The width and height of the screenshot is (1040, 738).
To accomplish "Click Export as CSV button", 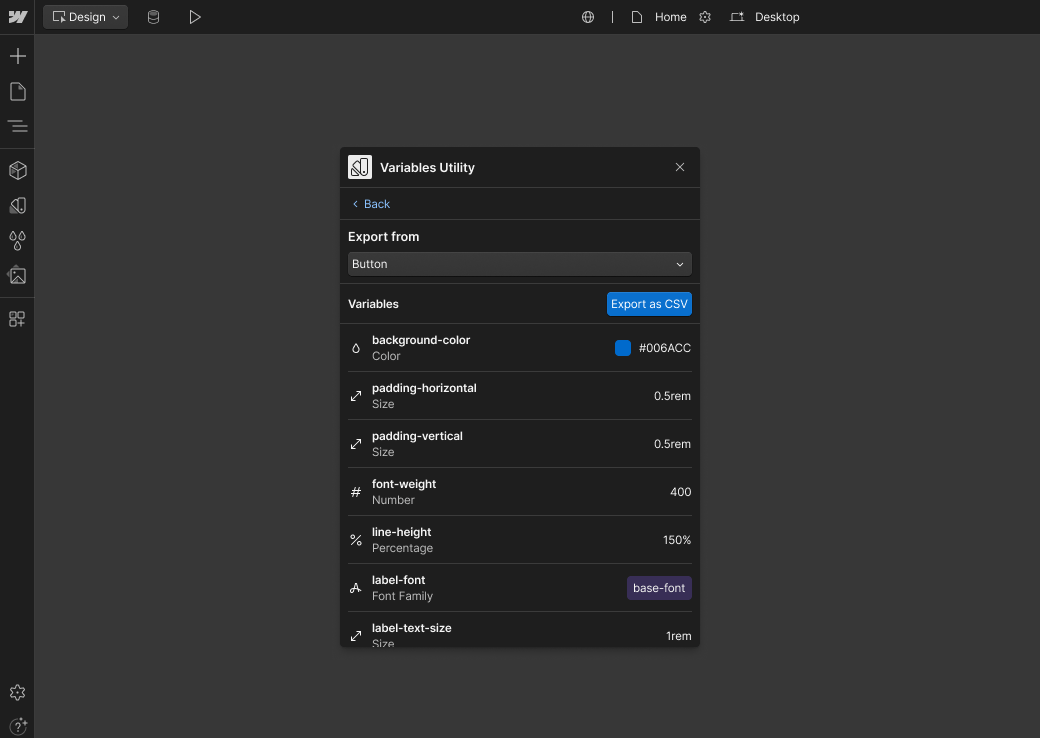I will point(649,304).
